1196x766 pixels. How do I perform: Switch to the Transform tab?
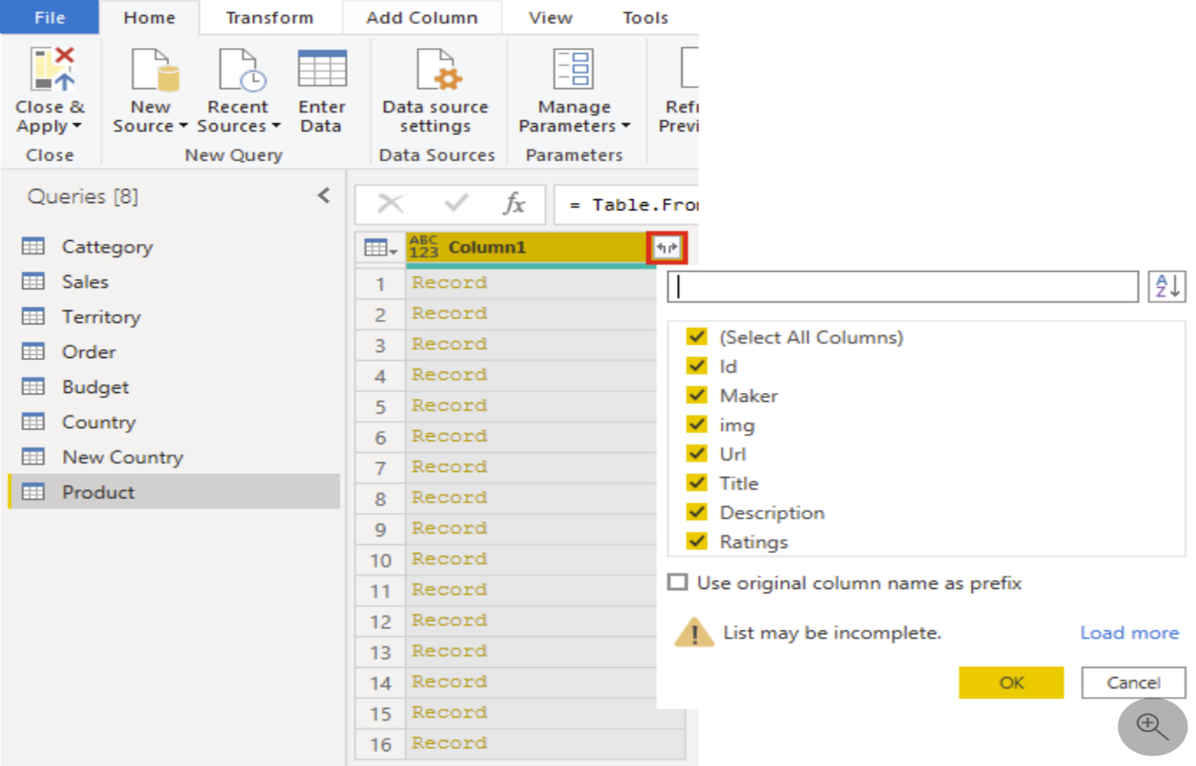point(268,17)
